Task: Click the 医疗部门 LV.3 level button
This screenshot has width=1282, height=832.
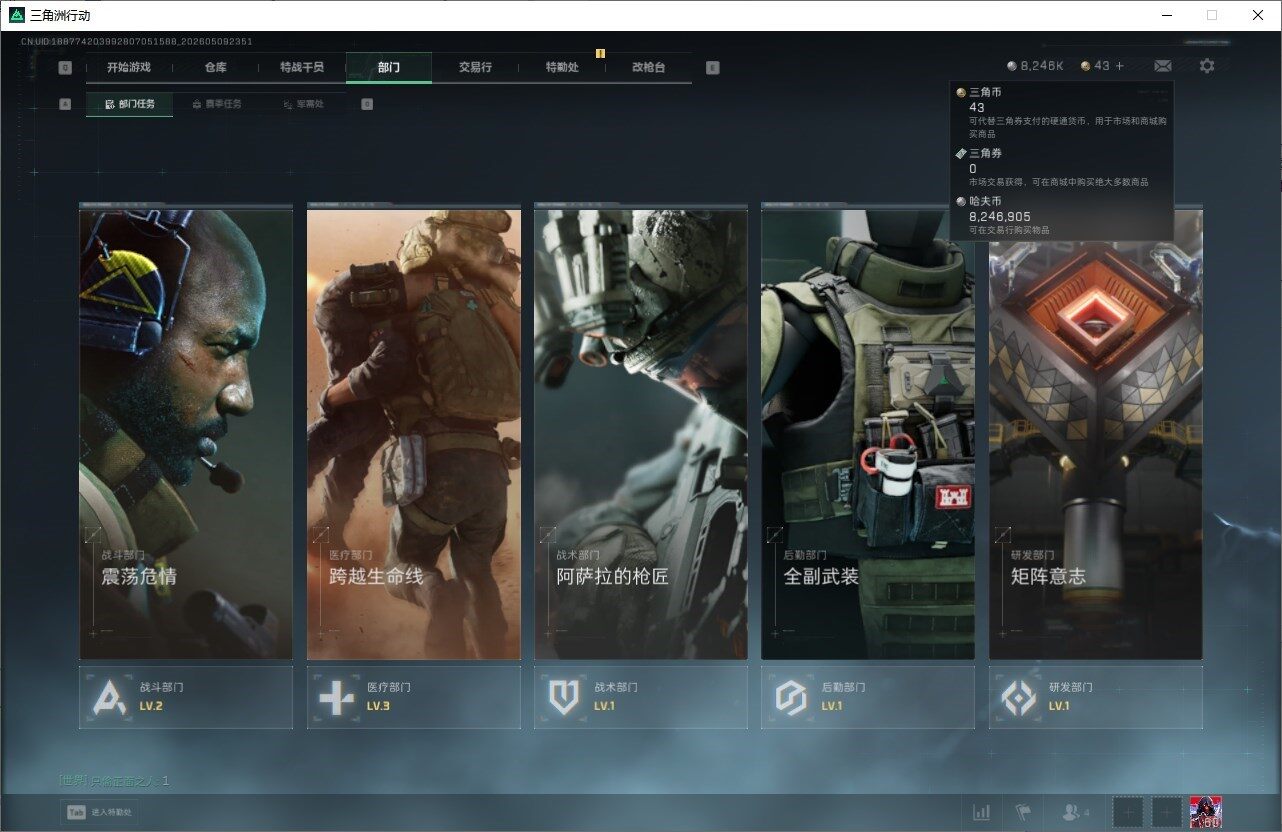Action: 414,698
